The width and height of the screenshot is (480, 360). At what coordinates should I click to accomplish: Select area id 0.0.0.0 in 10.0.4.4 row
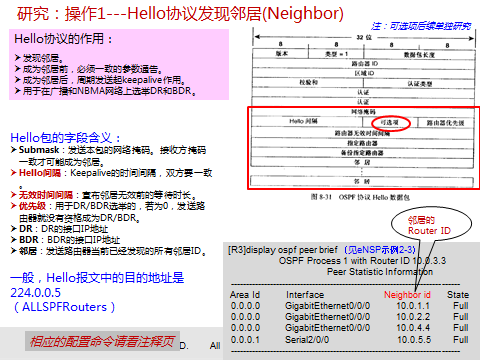[x=245, y=328]
